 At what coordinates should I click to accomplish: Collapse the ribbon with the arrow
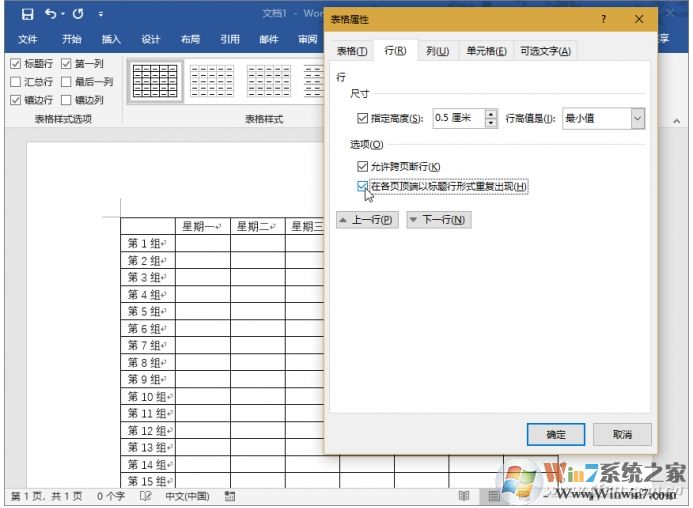pyautogui.click(x=677, y=121)
